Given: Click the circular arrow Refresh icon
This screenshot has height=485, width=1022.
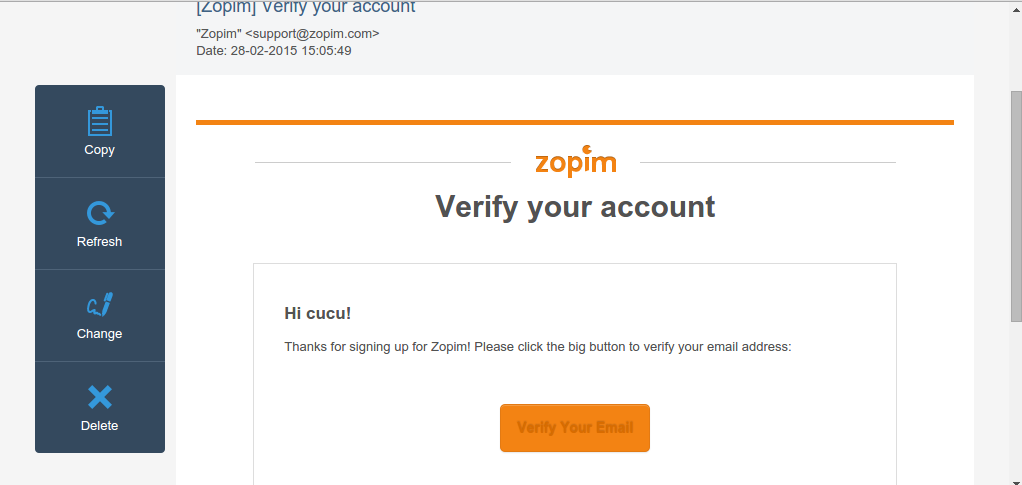Looking at the screenshot, I should pos(99,213).
